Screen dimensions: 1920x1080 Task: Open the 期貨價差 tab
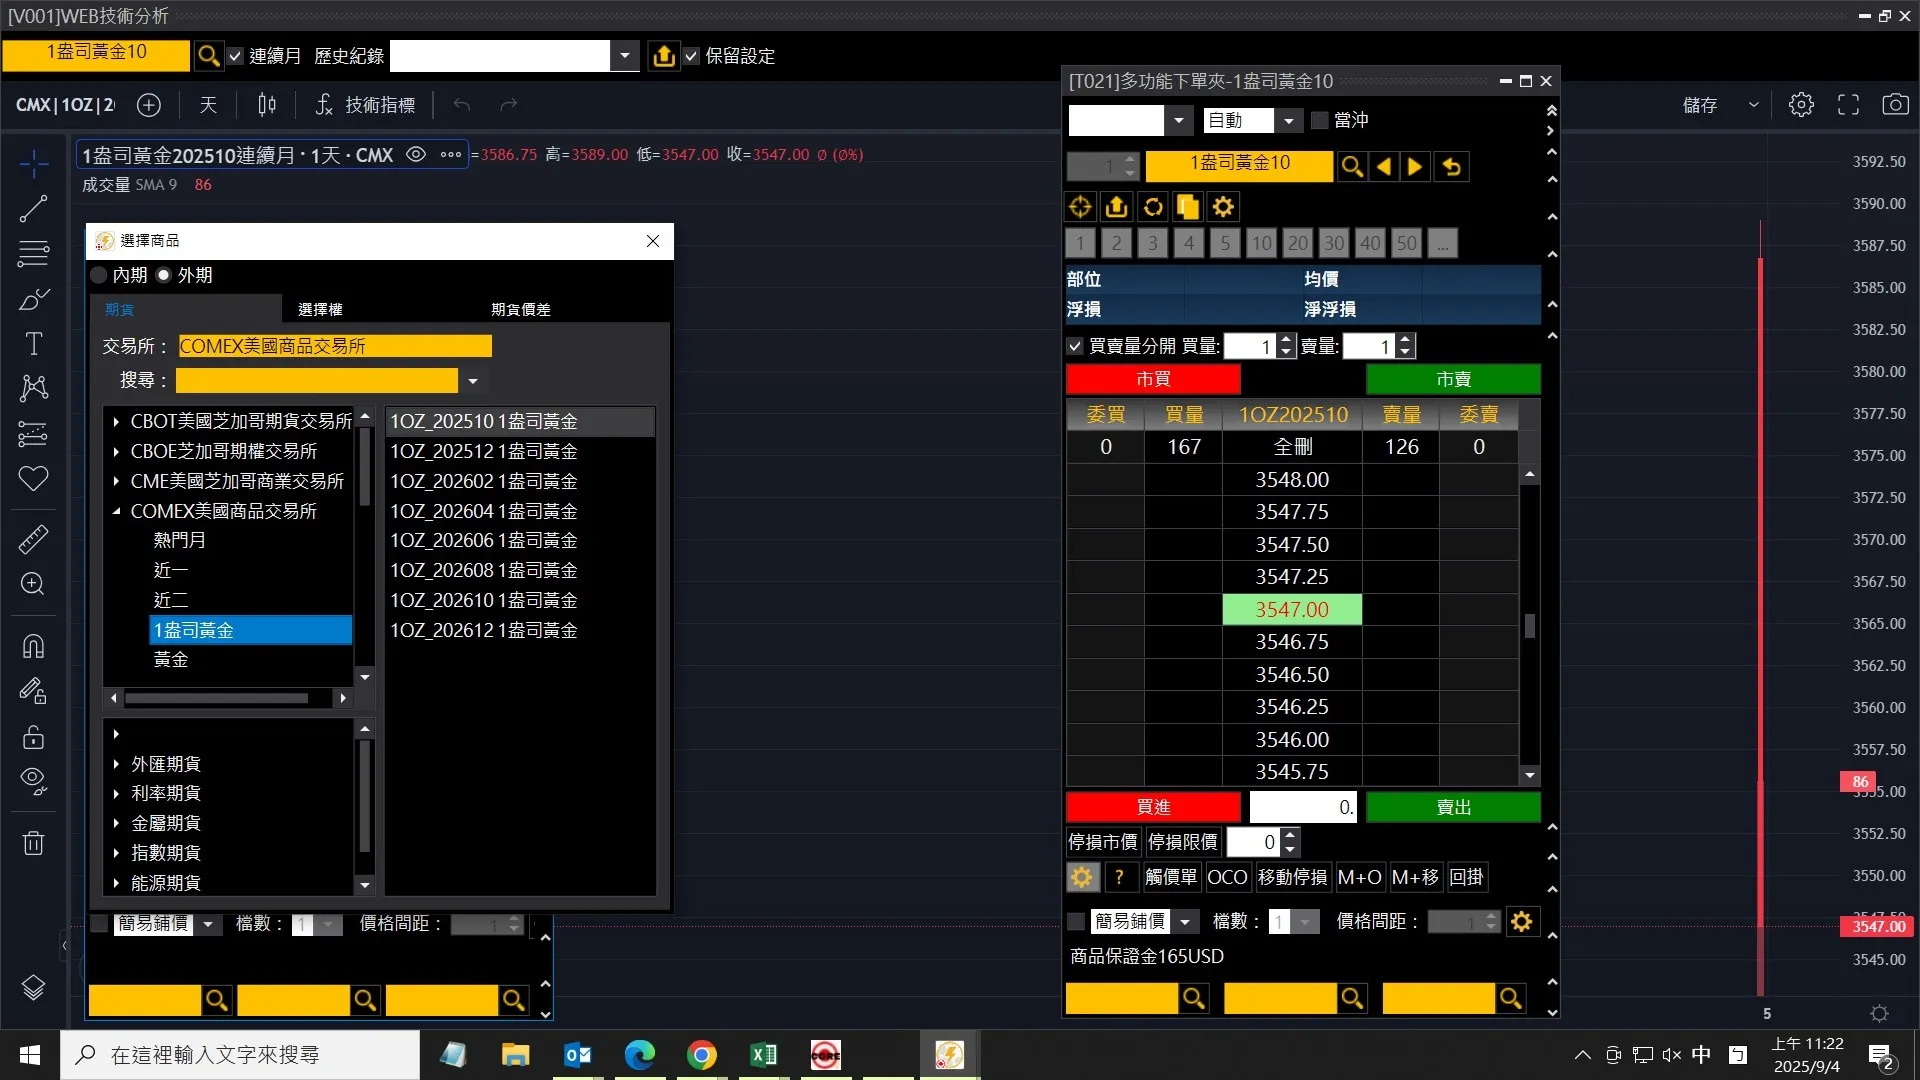(520, 309)
